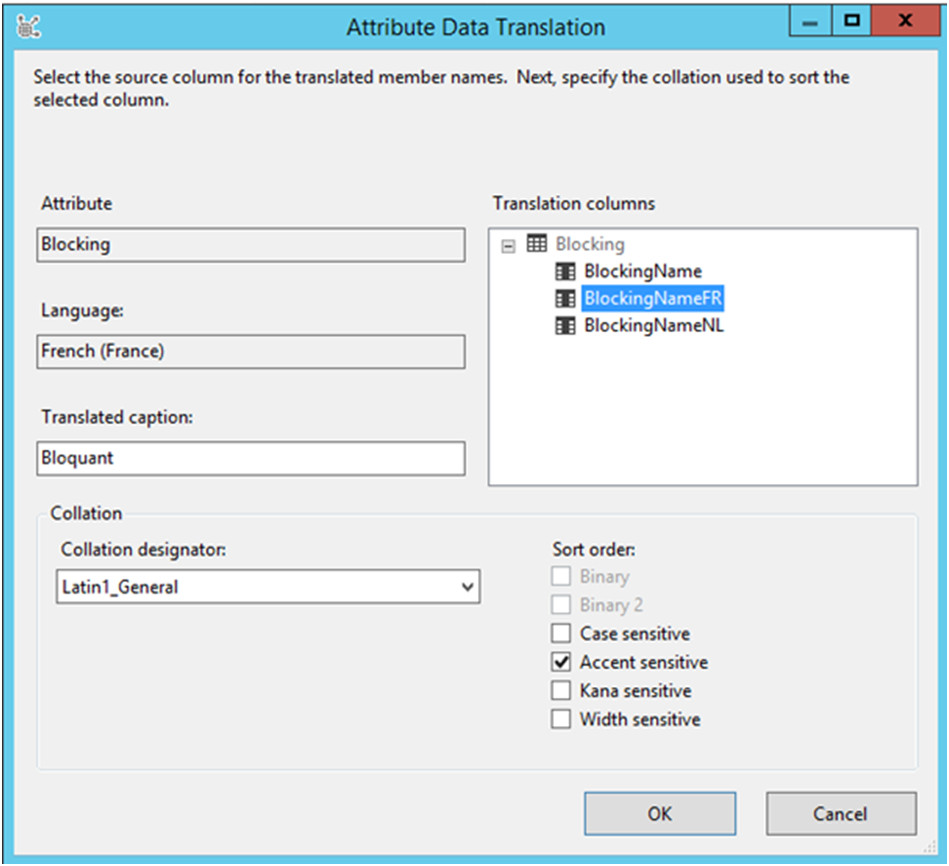Click the application icon in the title bar
949x866 pixels.
[29, 26]
